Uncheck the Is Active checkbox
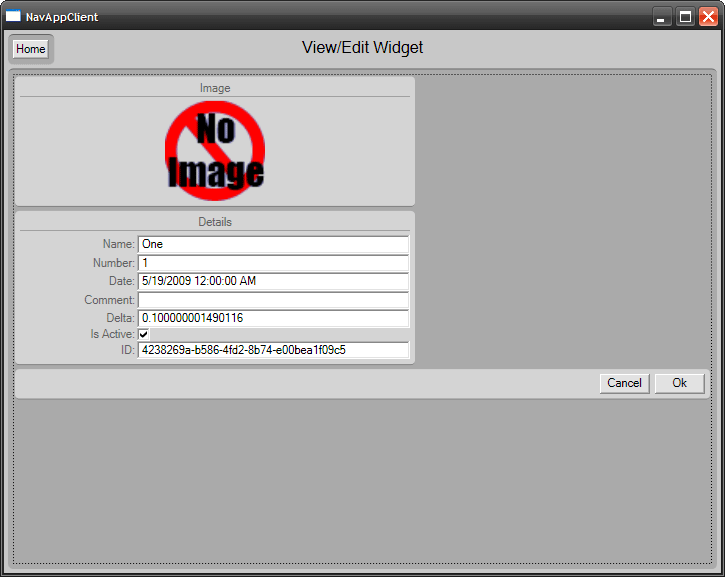Viewport: 725px width, 577px height. pyautogui.click(x=144, y=334)
